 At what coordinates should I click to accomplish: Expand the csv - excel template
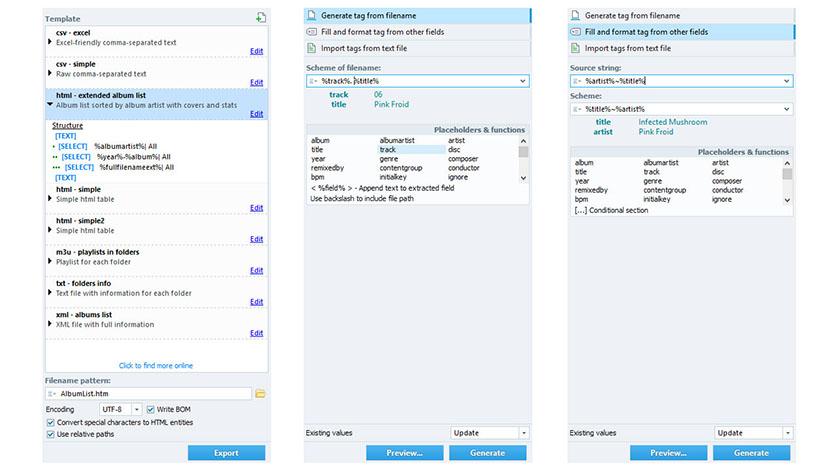click(50, 42)
